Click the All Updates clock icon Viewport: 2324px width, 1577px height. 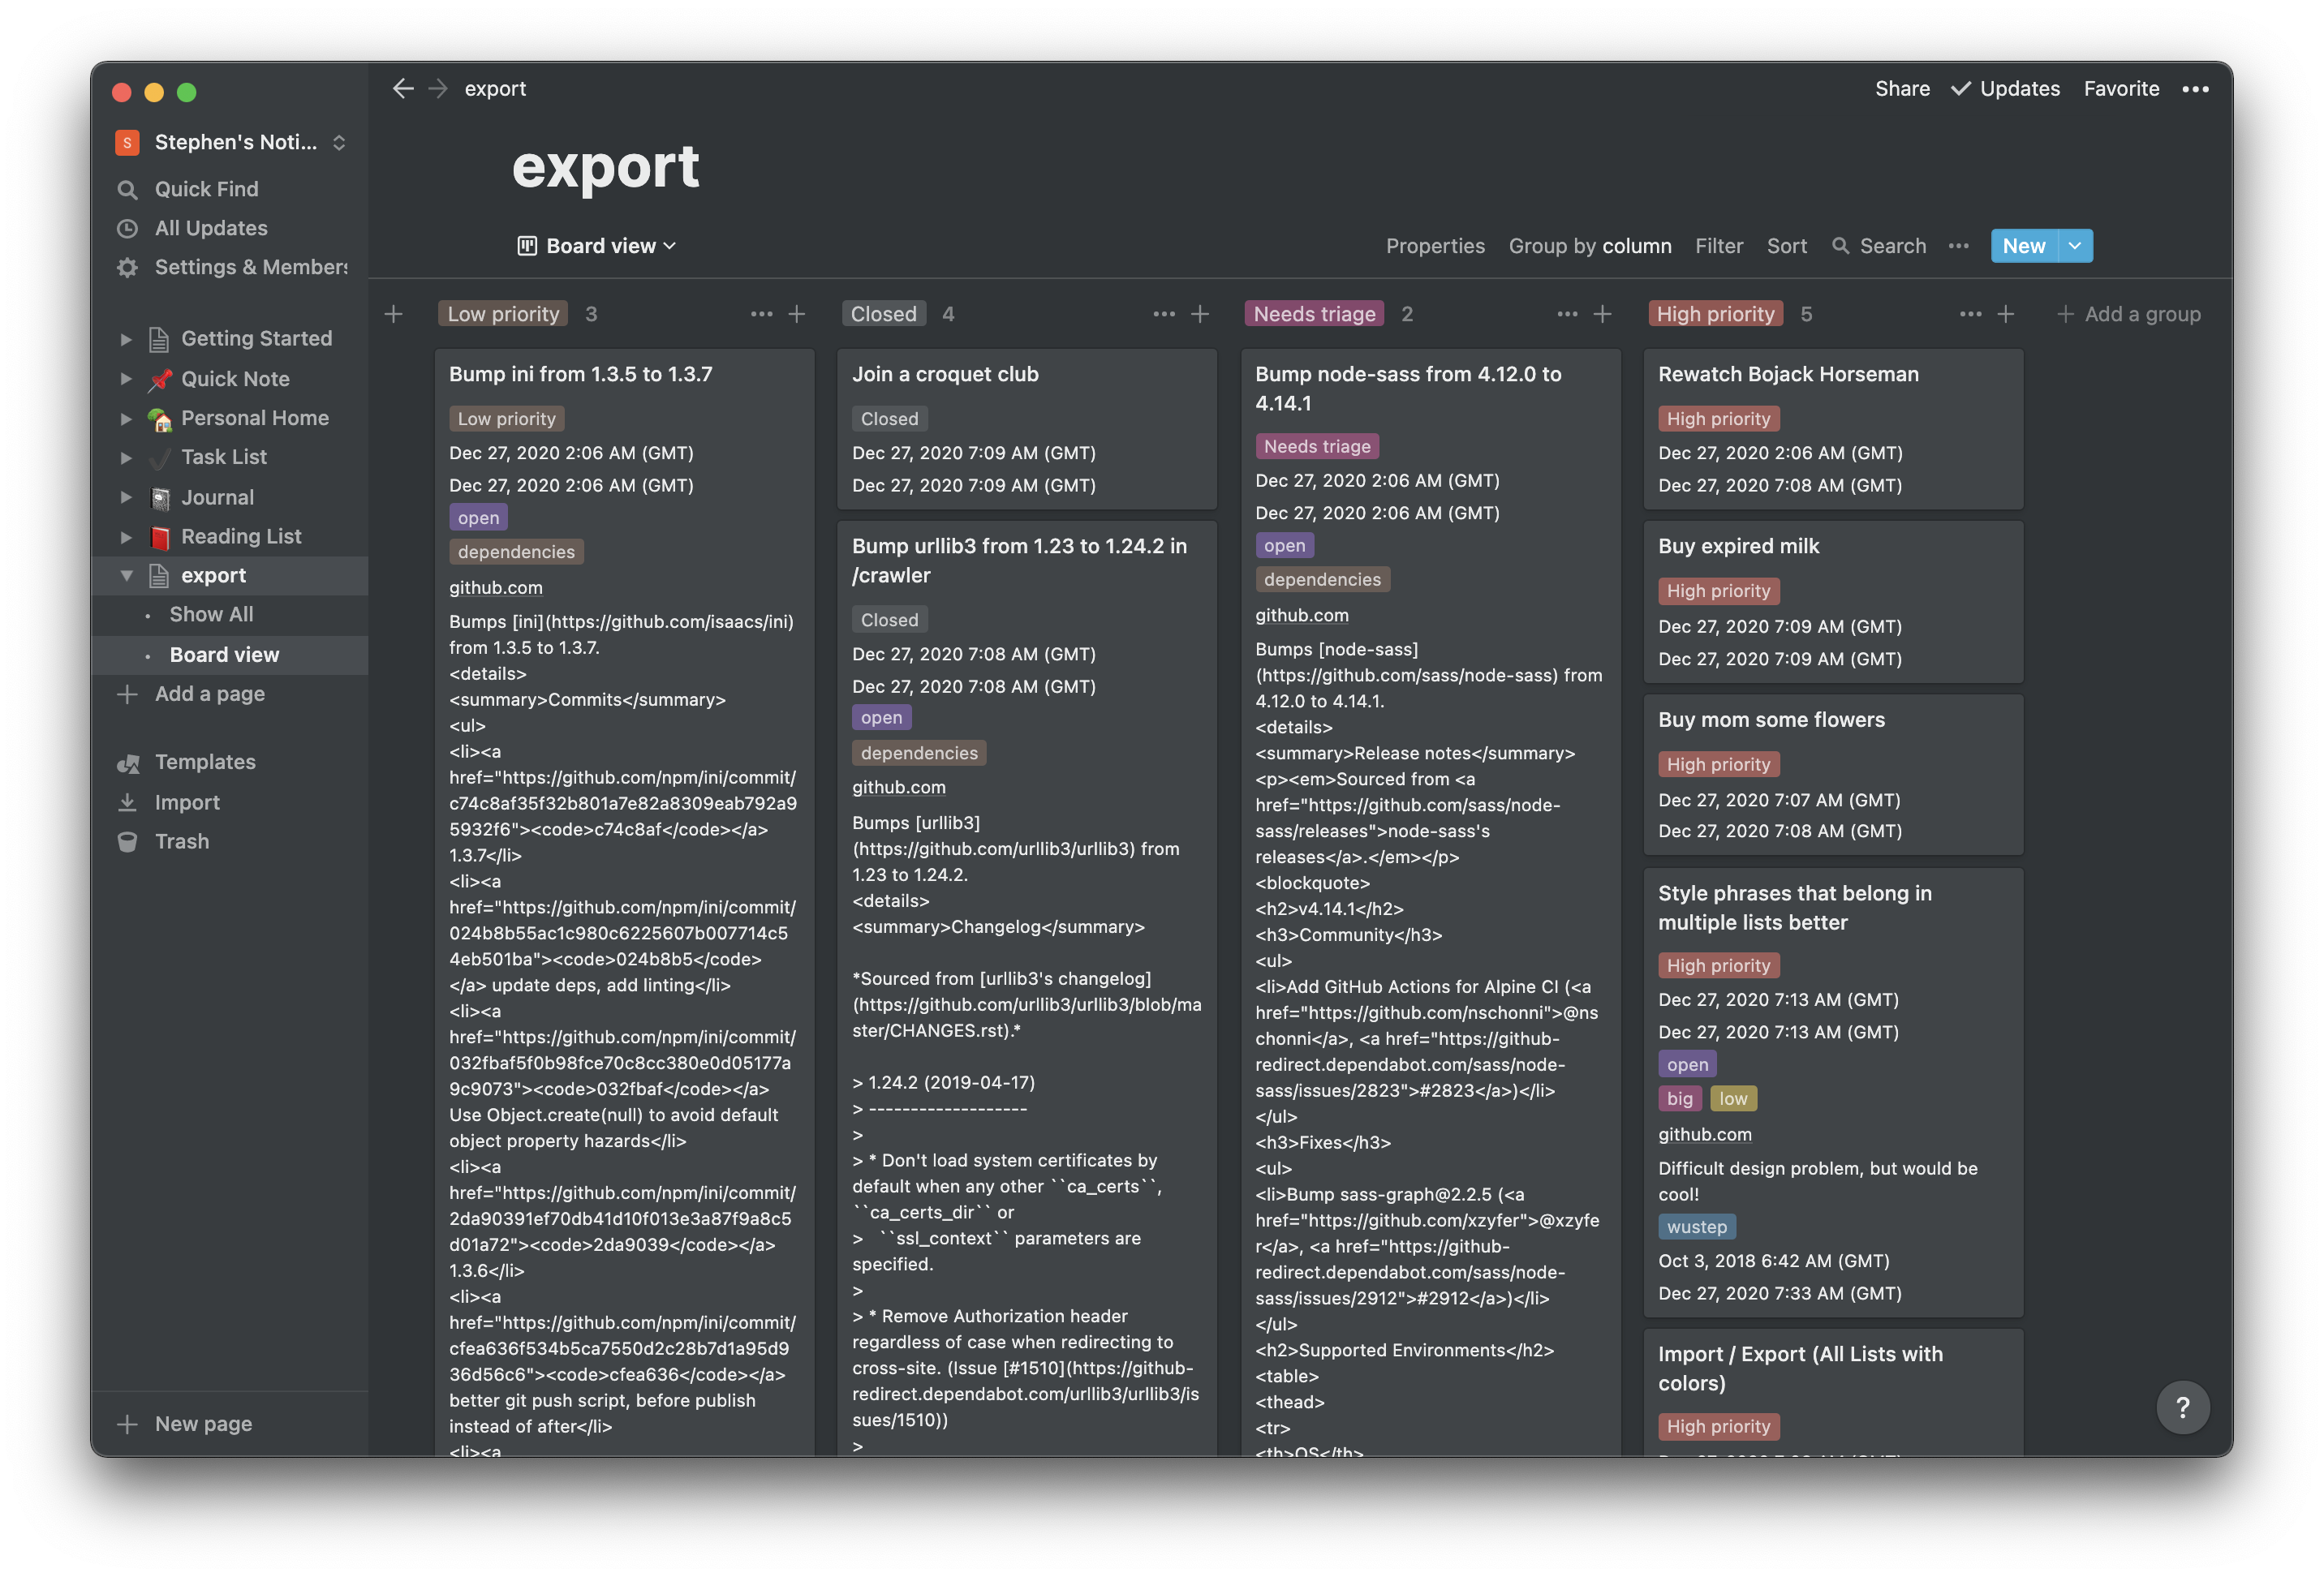coord(127,228)
